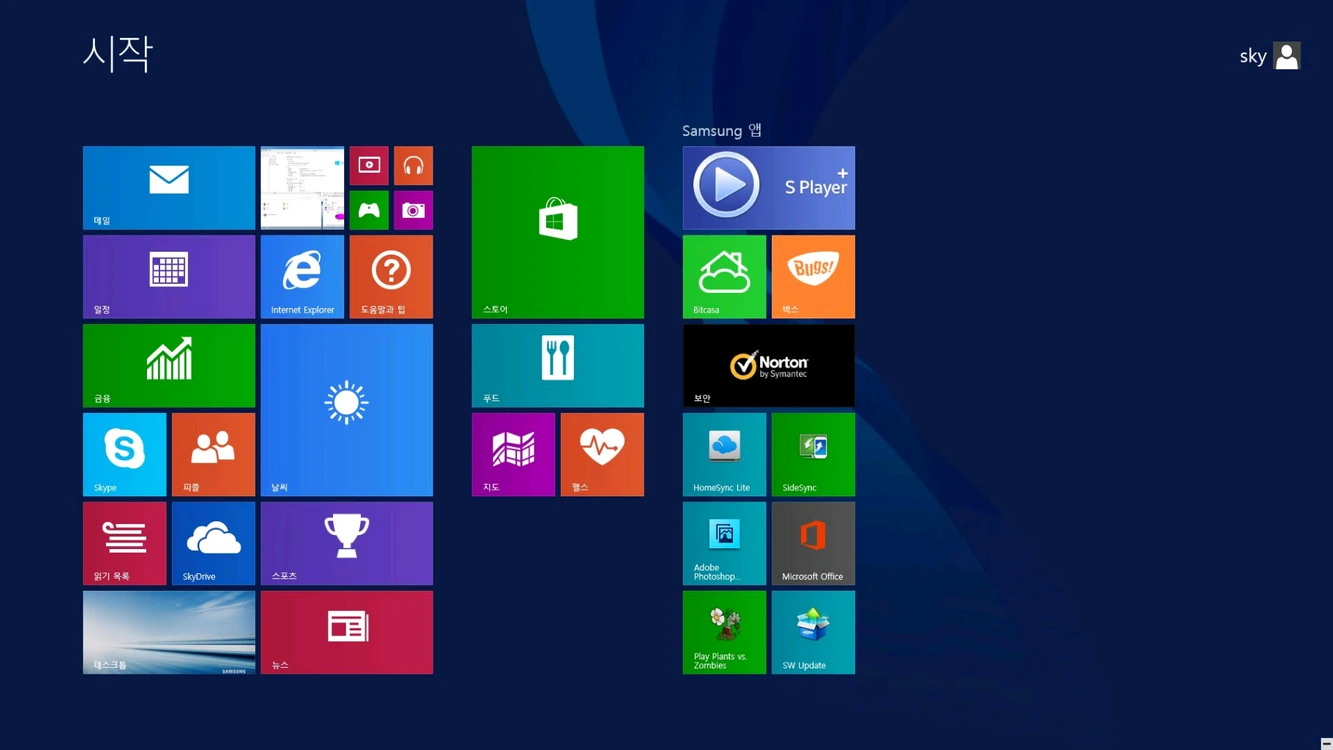Open the 푸드 (Food) tile

(558, 366)
